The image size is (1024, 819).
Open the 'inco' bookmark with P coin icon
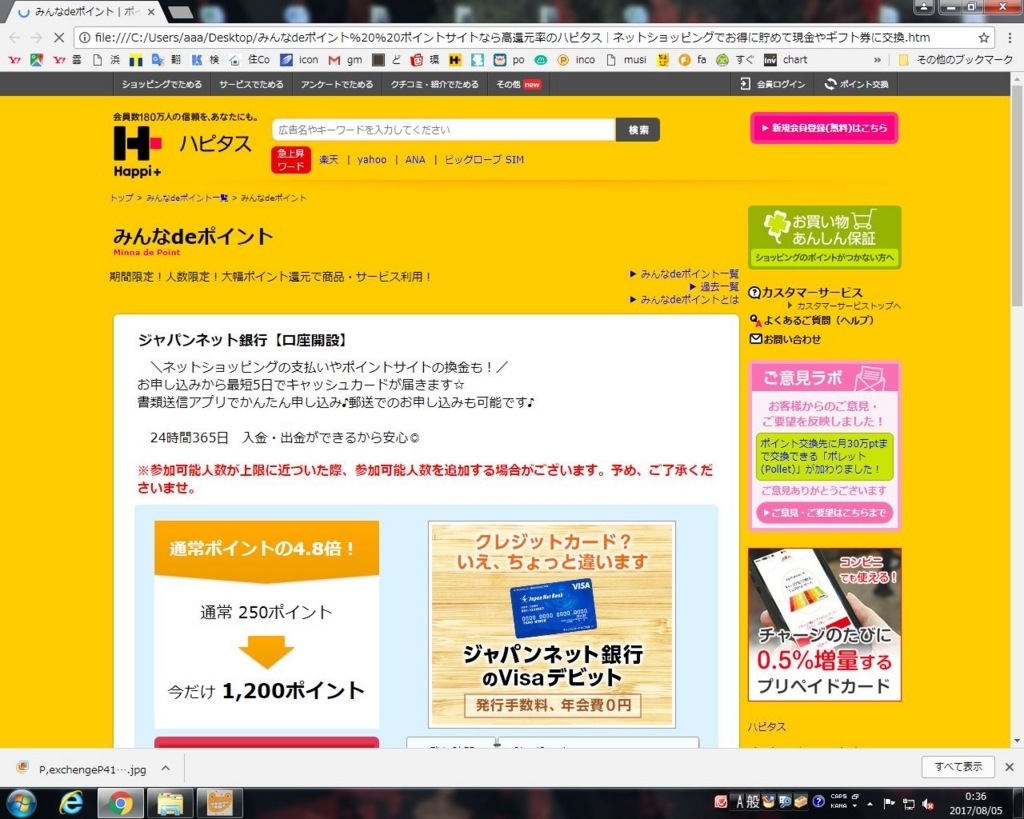(x=576, y=59)
